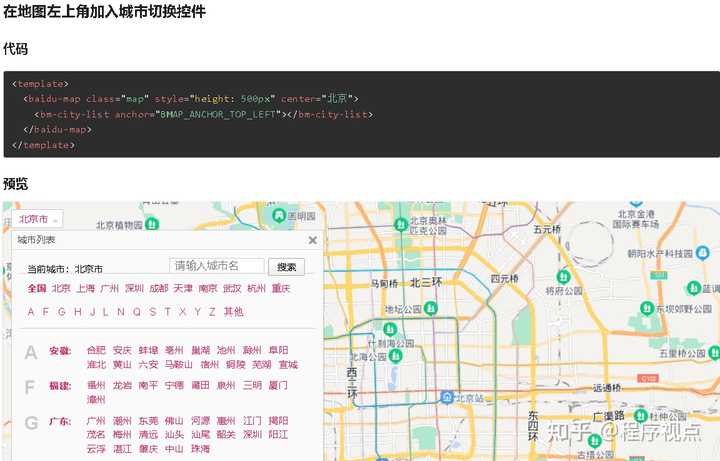Click the 地坛公园 green marker
This screenshot has height=461, width=720.
[430, 308]
